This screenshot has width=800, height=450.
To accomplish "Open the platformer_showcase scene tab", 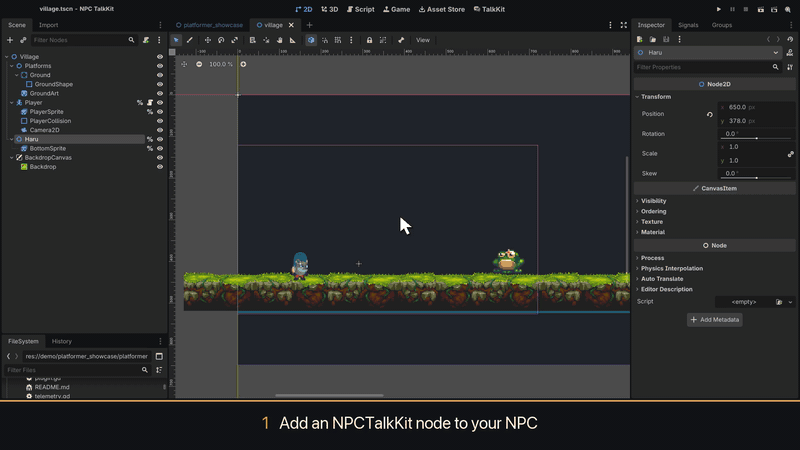I will click(x=209, y=25).
